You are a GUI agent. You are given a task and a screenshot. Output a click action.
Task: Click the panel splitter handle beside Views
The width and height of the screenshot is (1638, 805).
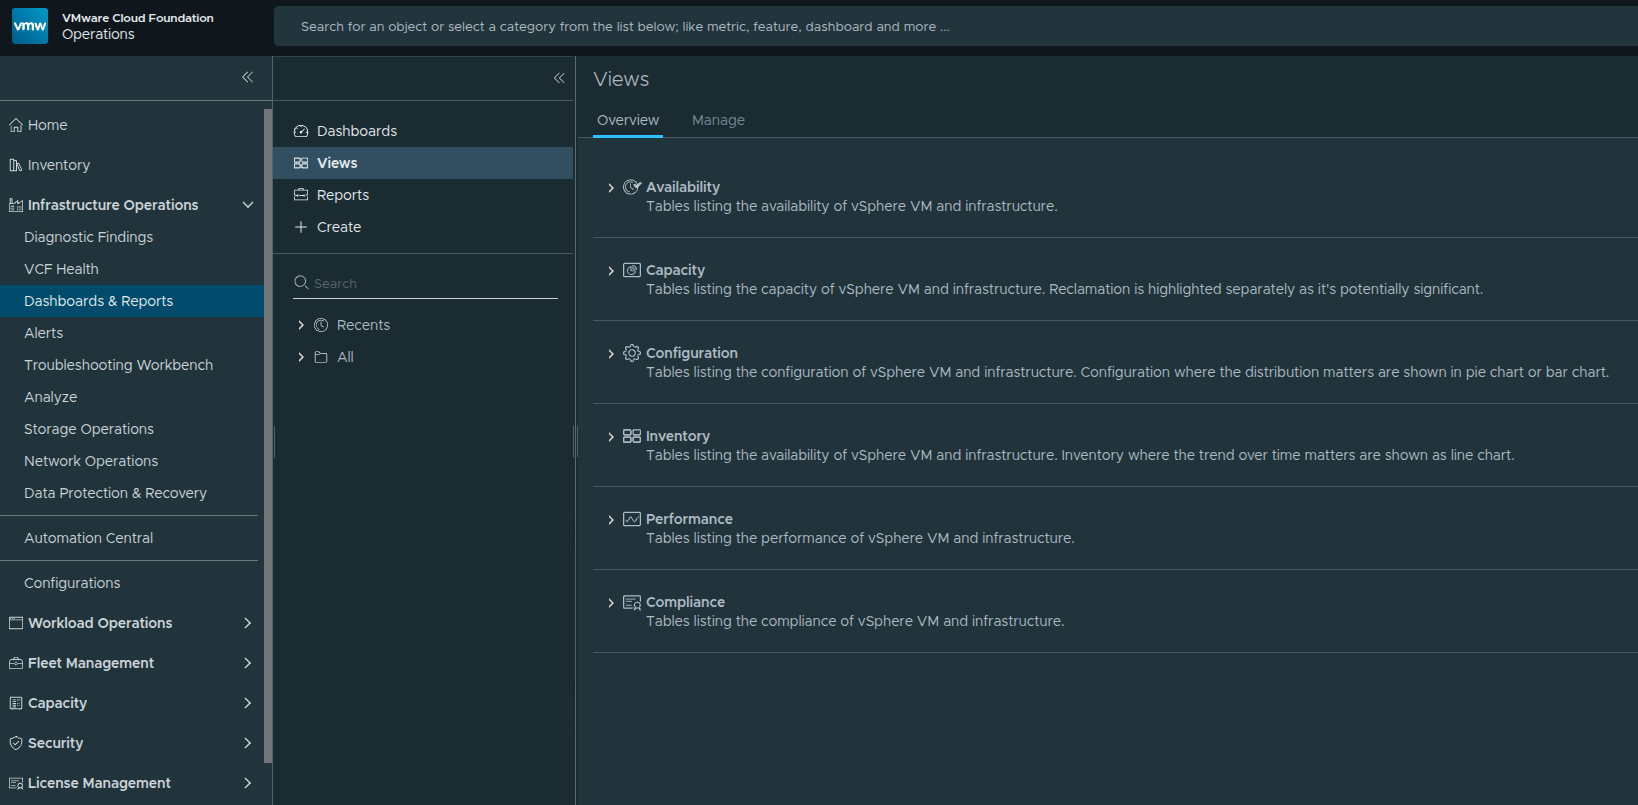tap(575, 441)
